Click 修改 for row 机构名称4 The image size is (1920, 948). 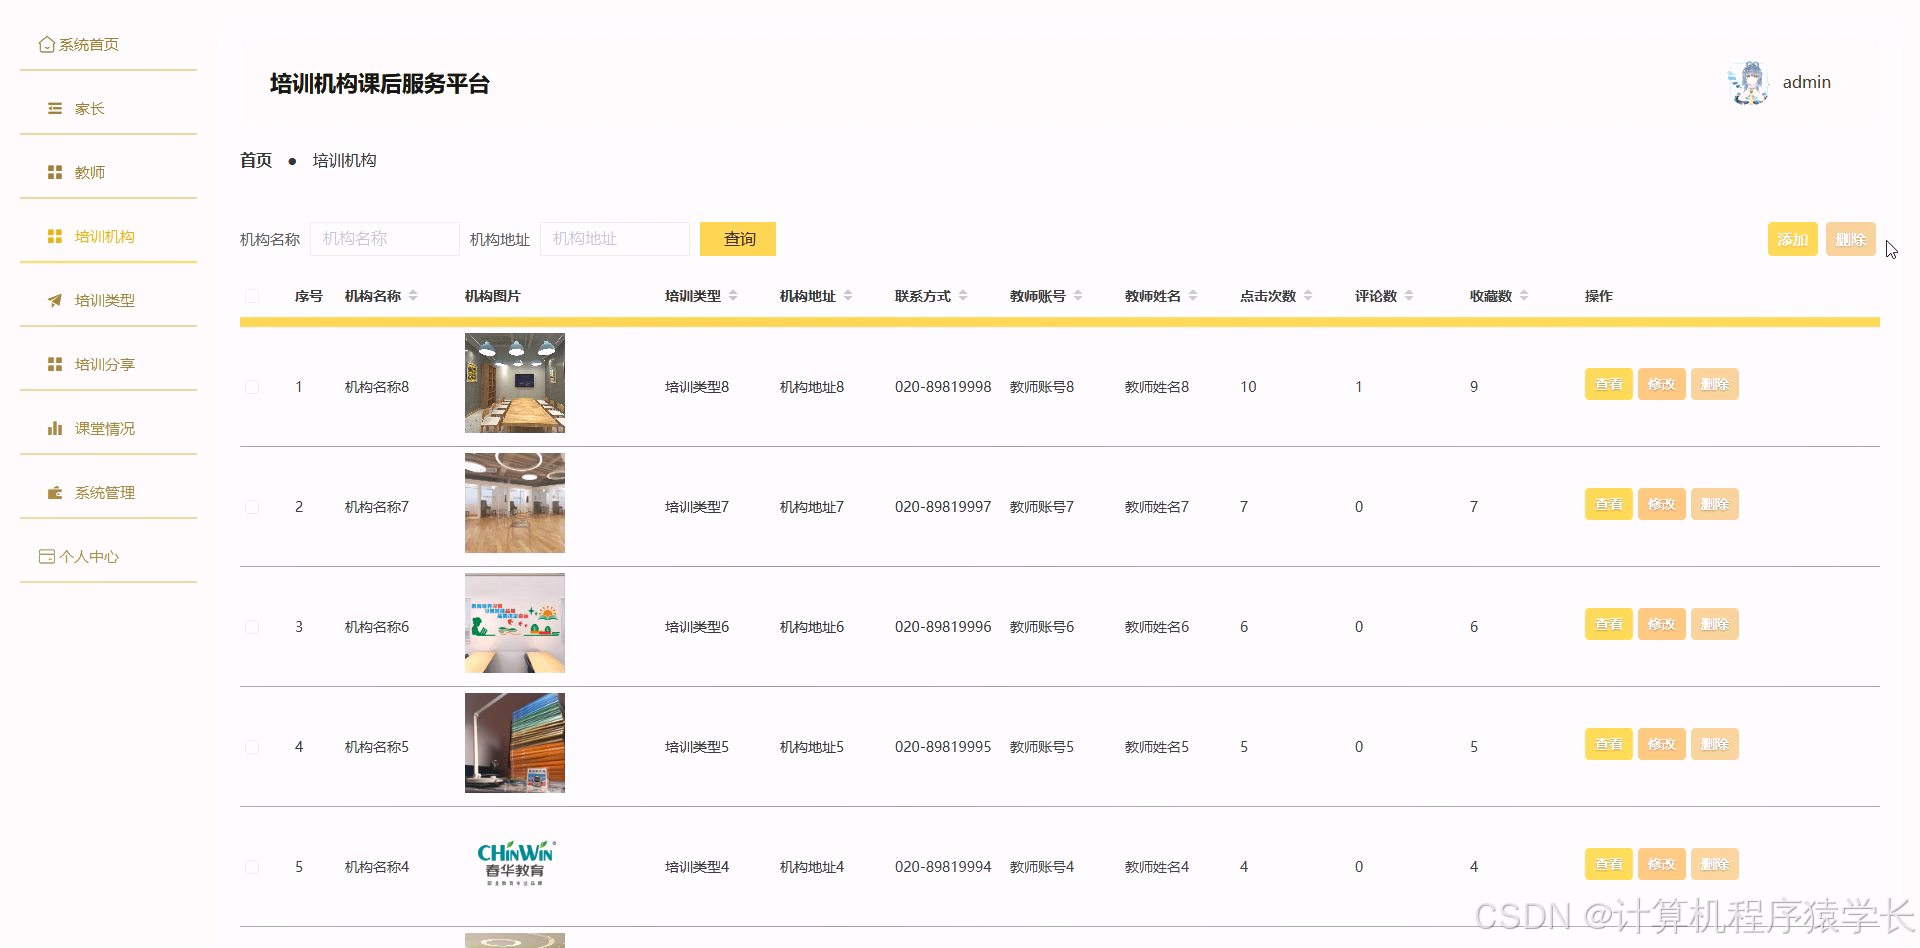1662,864
